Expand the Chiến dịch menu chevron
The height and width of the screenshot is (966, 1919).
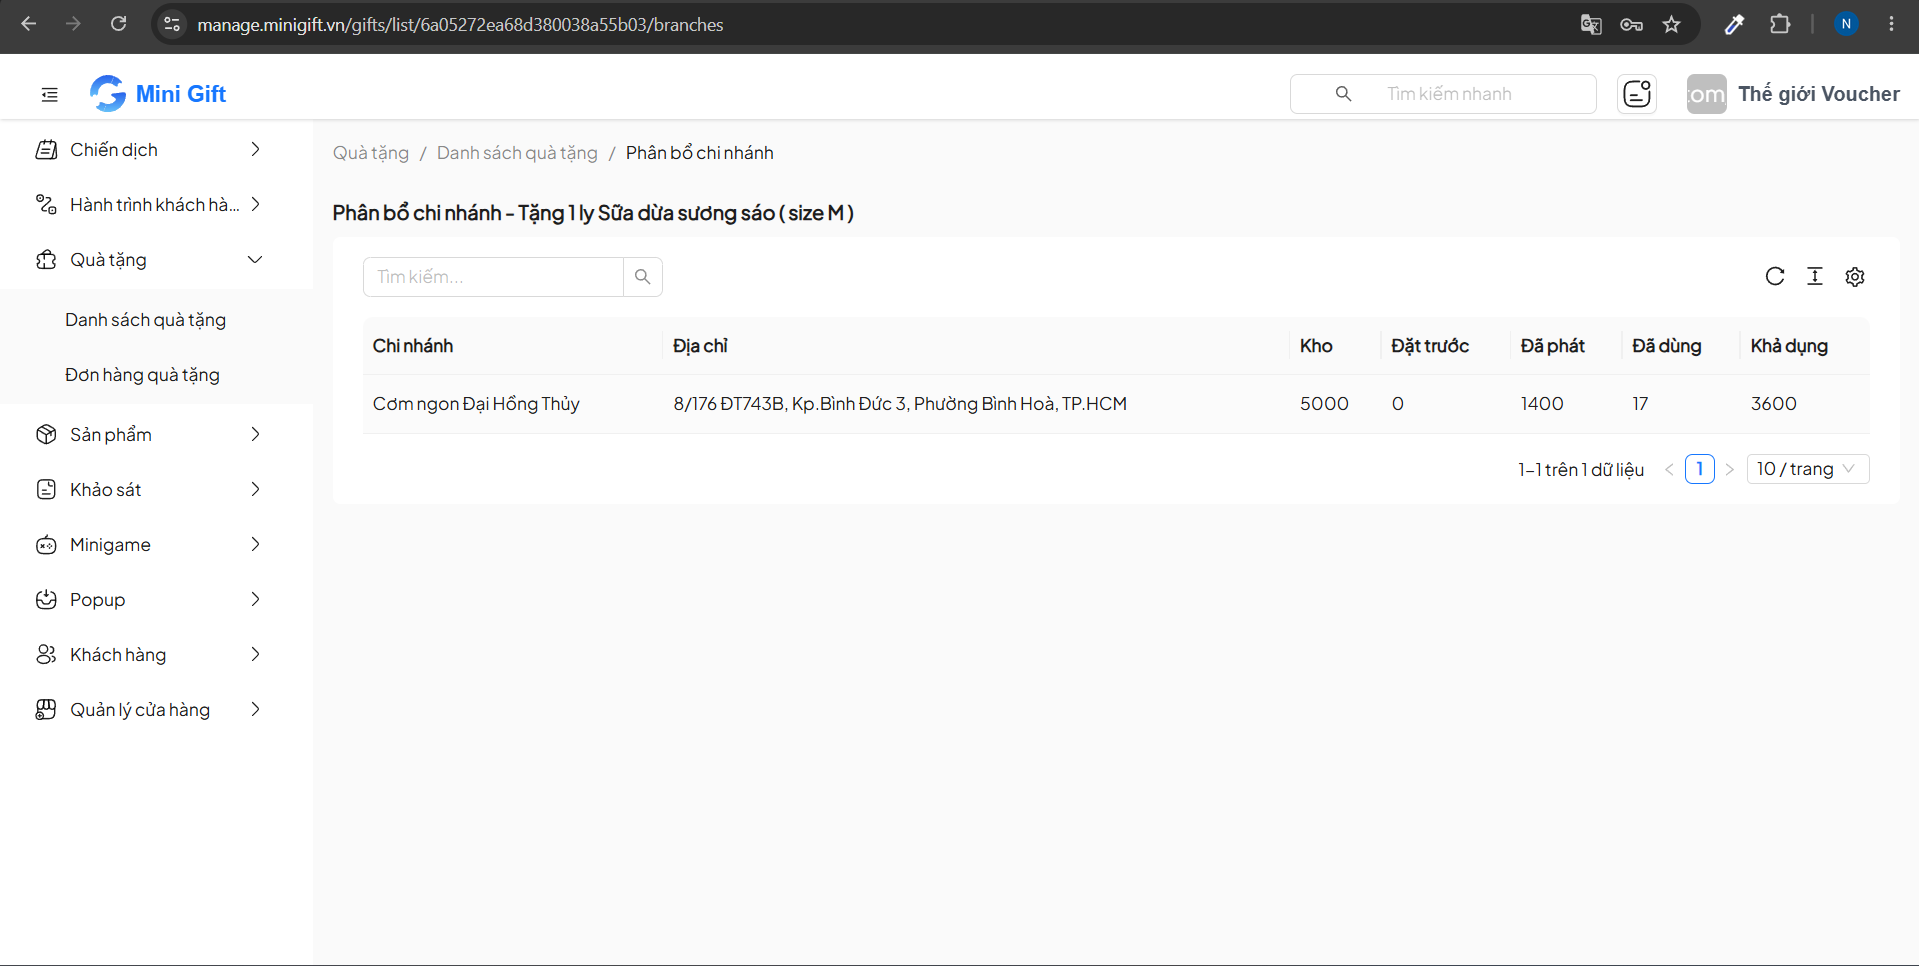[x=255, y=150]
